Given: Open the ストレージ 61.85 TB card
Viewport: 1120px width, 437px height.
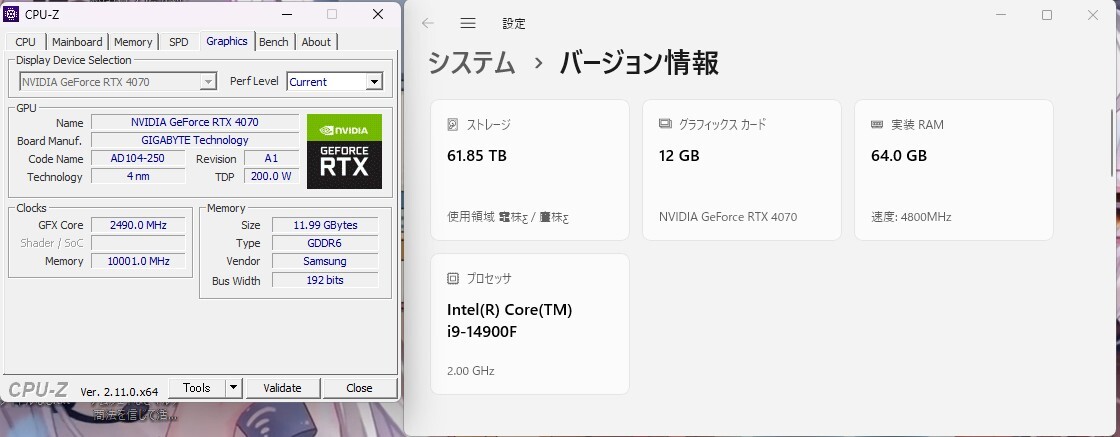Looking at the screenshot, I should [x=530, y=170].
